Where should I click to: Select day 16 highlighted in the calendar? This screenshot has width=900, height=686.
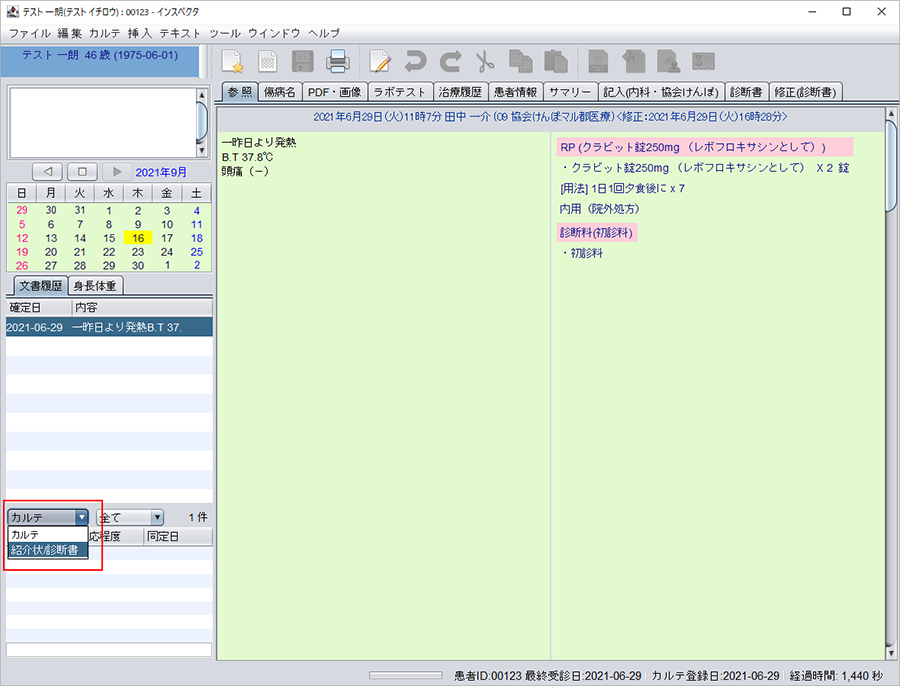point(138,238)
